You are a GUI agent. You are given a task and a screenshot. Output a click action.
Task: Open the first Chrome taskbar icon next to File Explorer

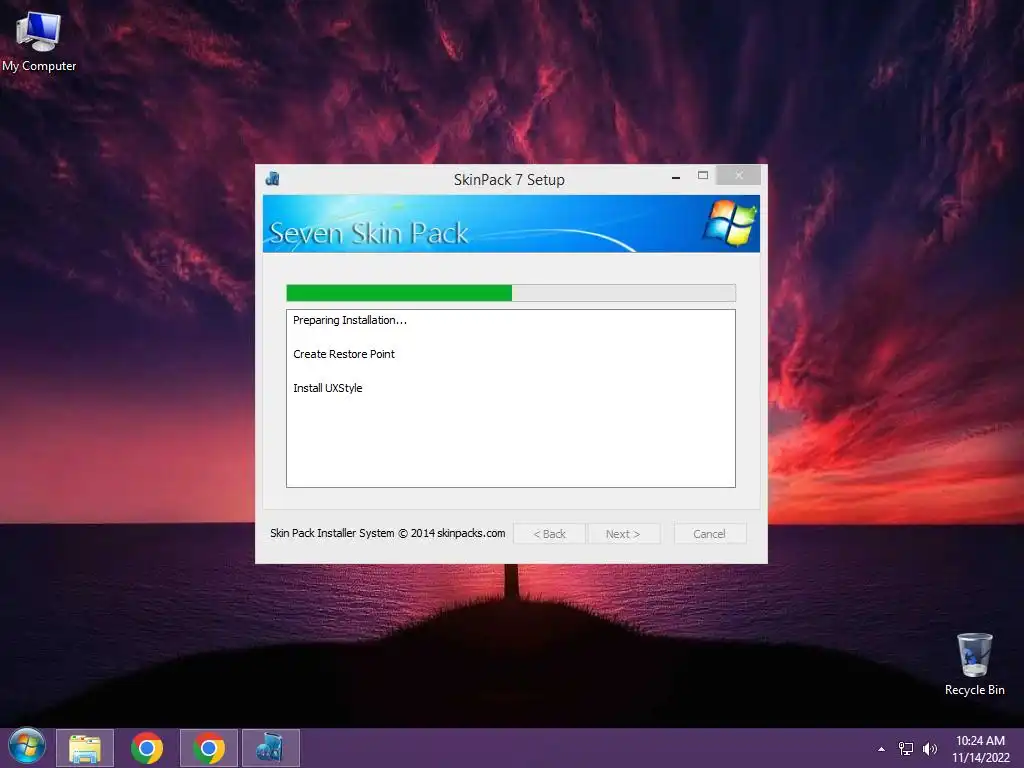[147, 748]
